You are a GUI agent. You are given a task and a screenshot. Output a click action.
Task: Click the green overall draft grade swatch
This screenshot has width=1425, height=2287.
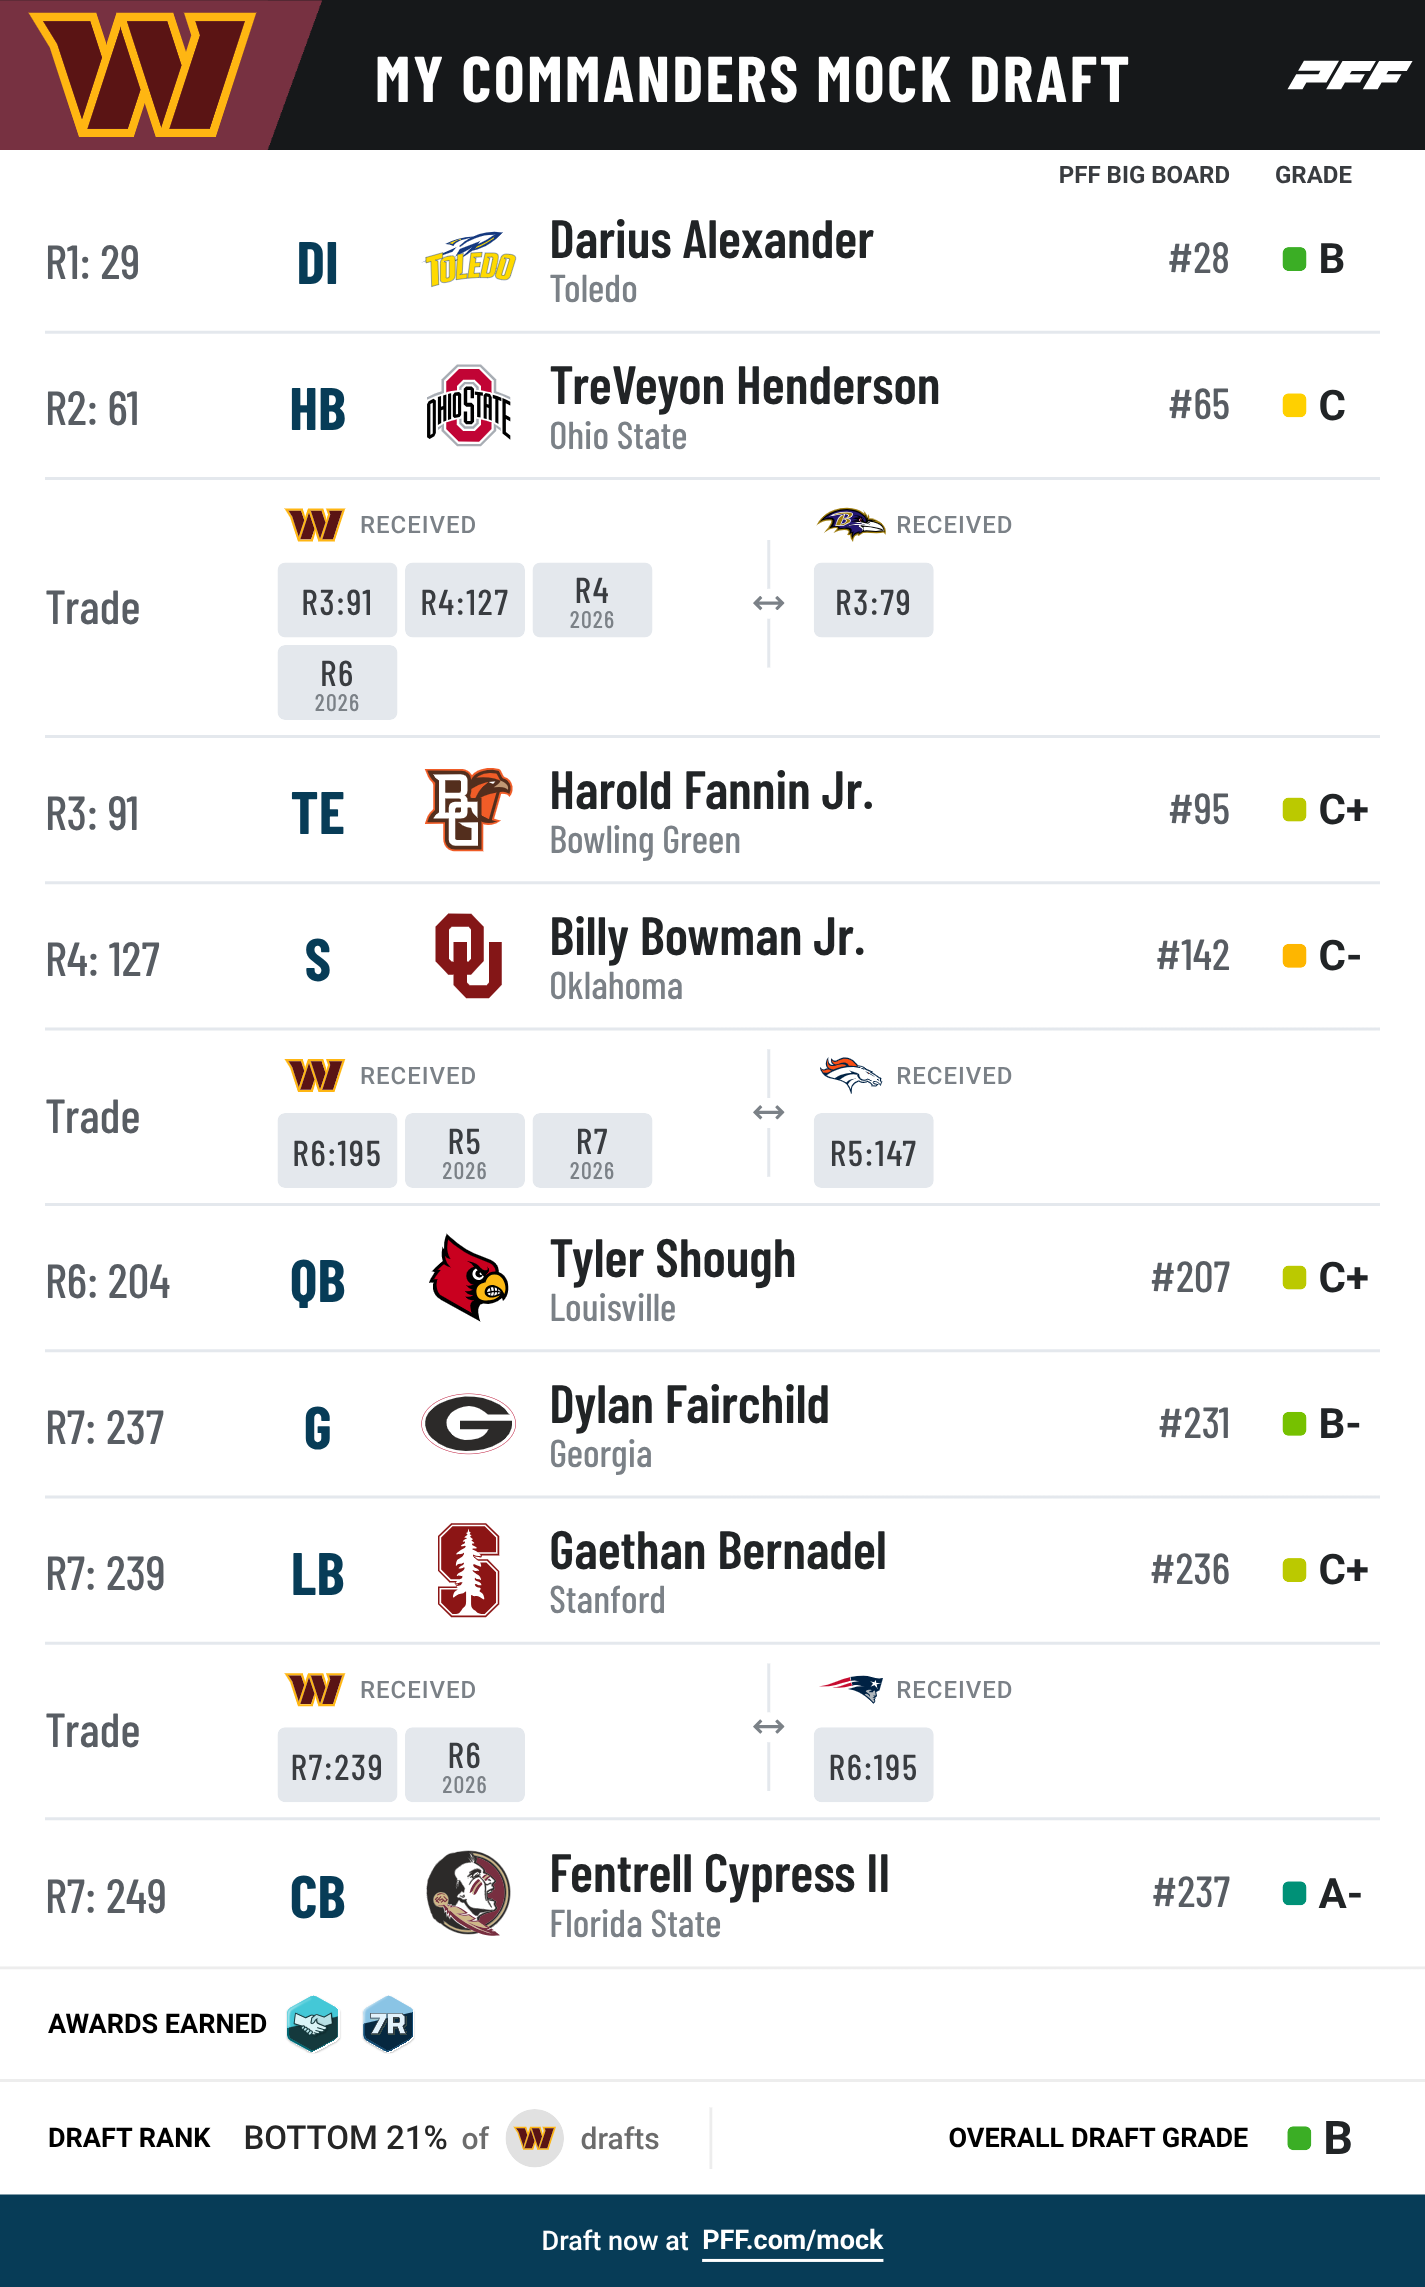pyautogui.click(x=1299, y=2138)
